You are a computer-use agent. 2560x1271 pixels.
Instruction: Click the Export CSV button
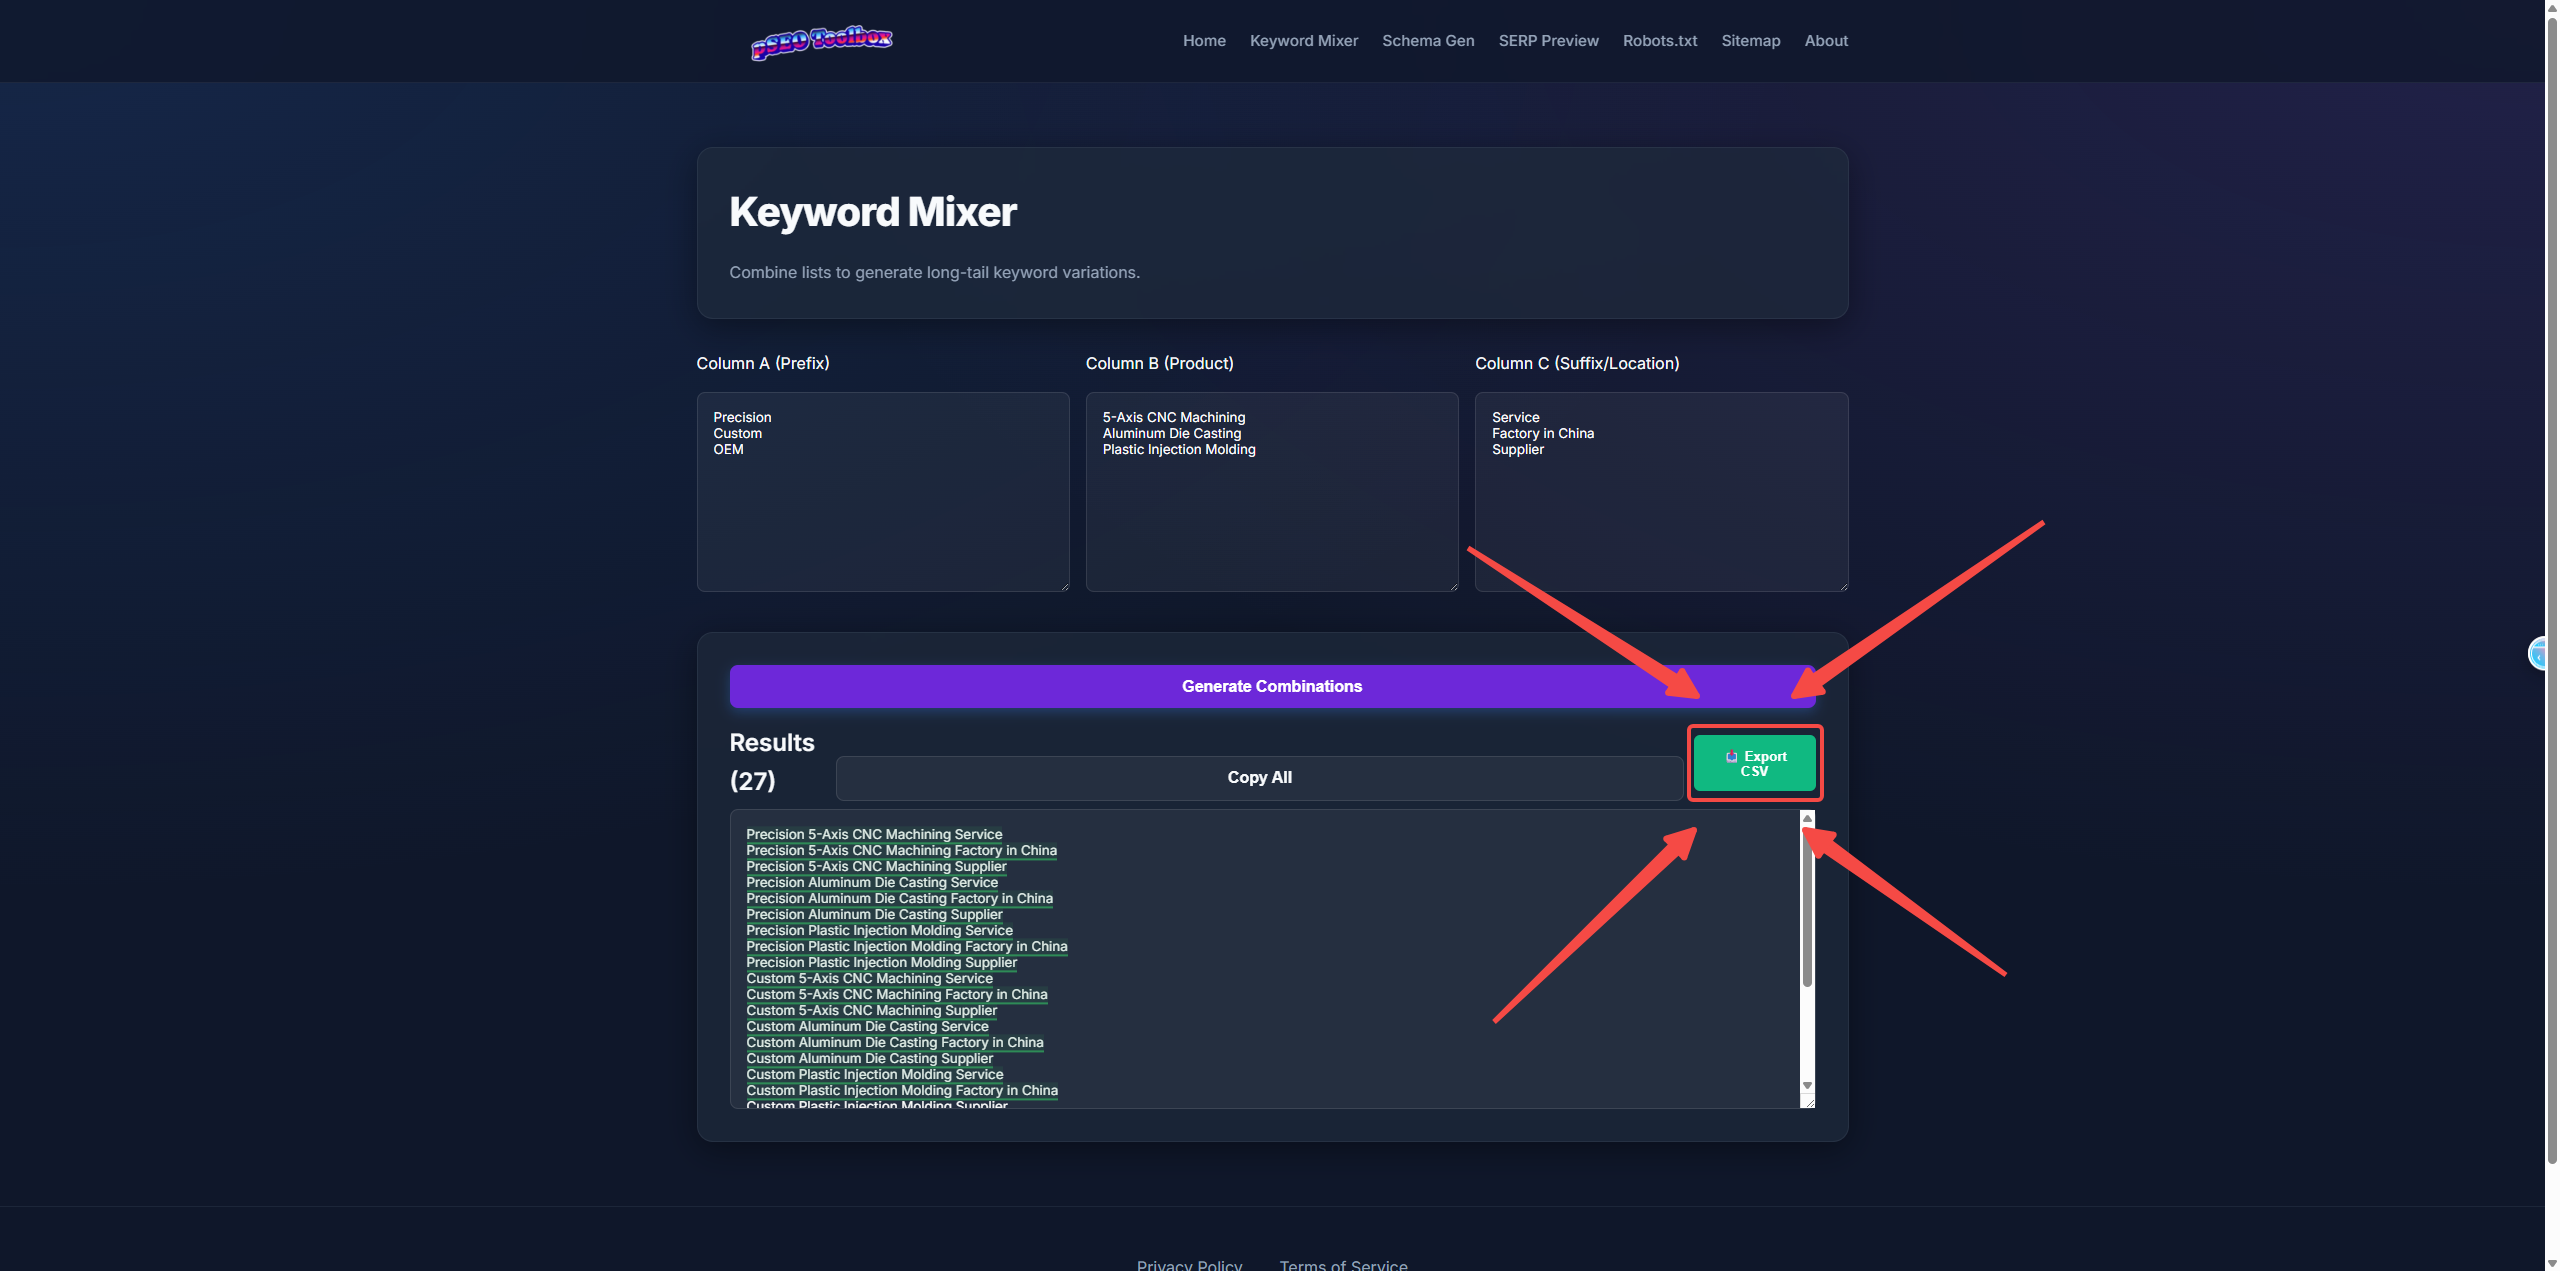coord(1755,763)
